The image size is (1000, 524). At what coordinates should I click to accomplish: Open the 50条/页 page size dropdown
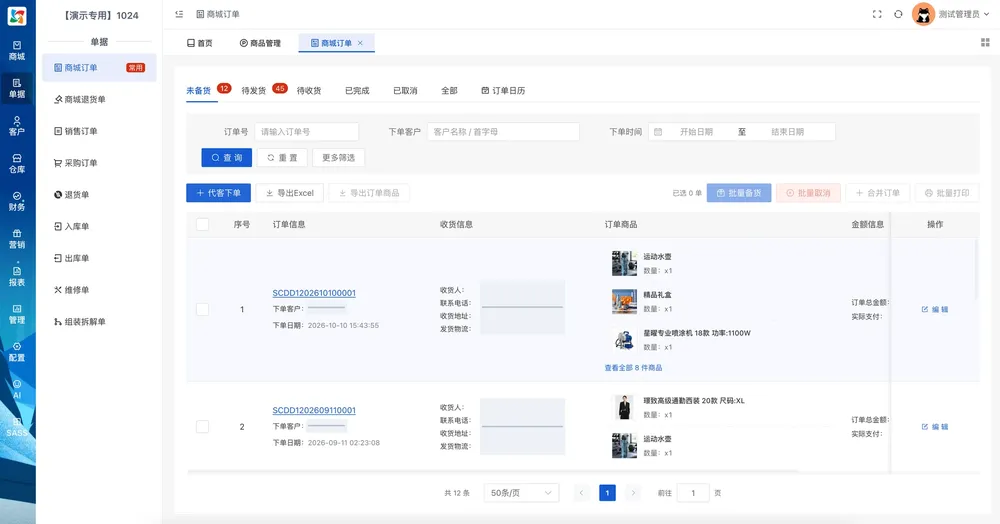pyautogui.click(x=521, y=493)
